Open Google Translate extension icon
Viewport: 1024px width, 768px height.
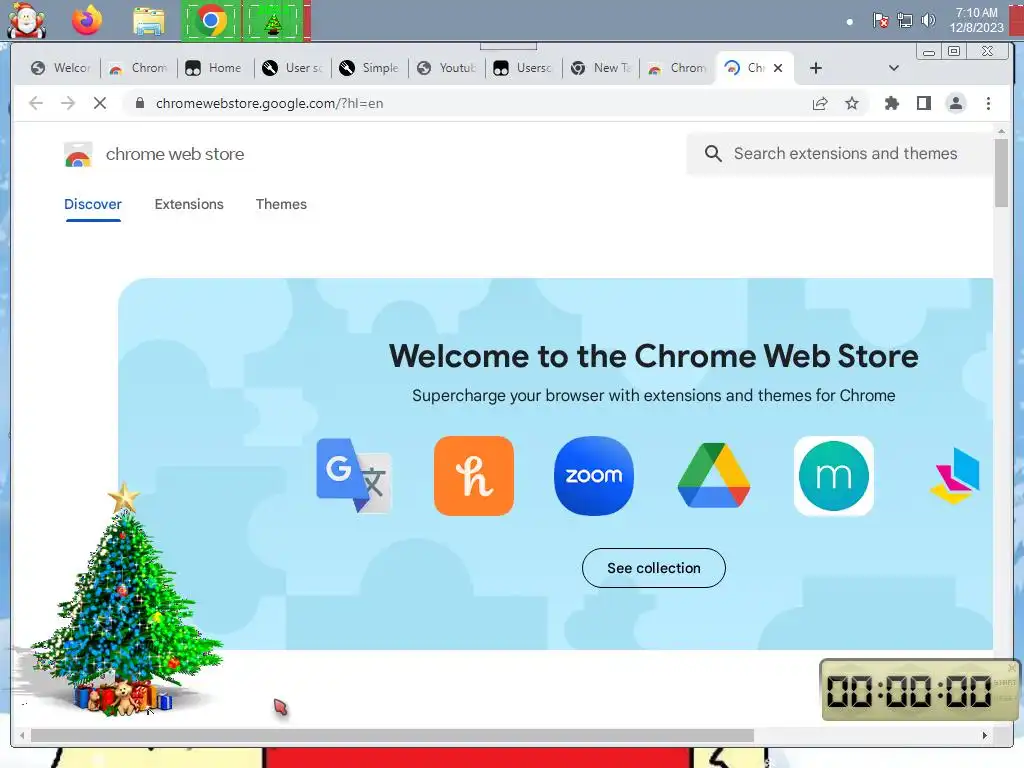[354, 475]
